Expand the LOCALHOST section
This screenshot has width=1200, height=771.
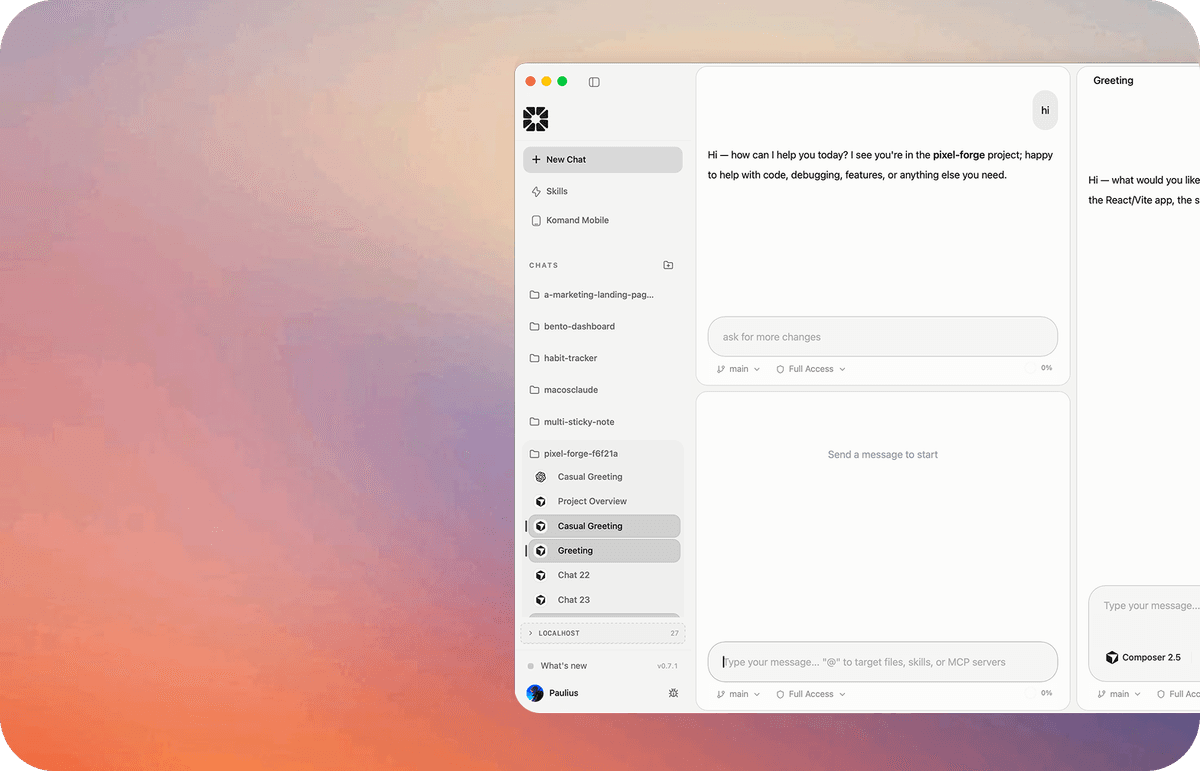click(602, 633)
